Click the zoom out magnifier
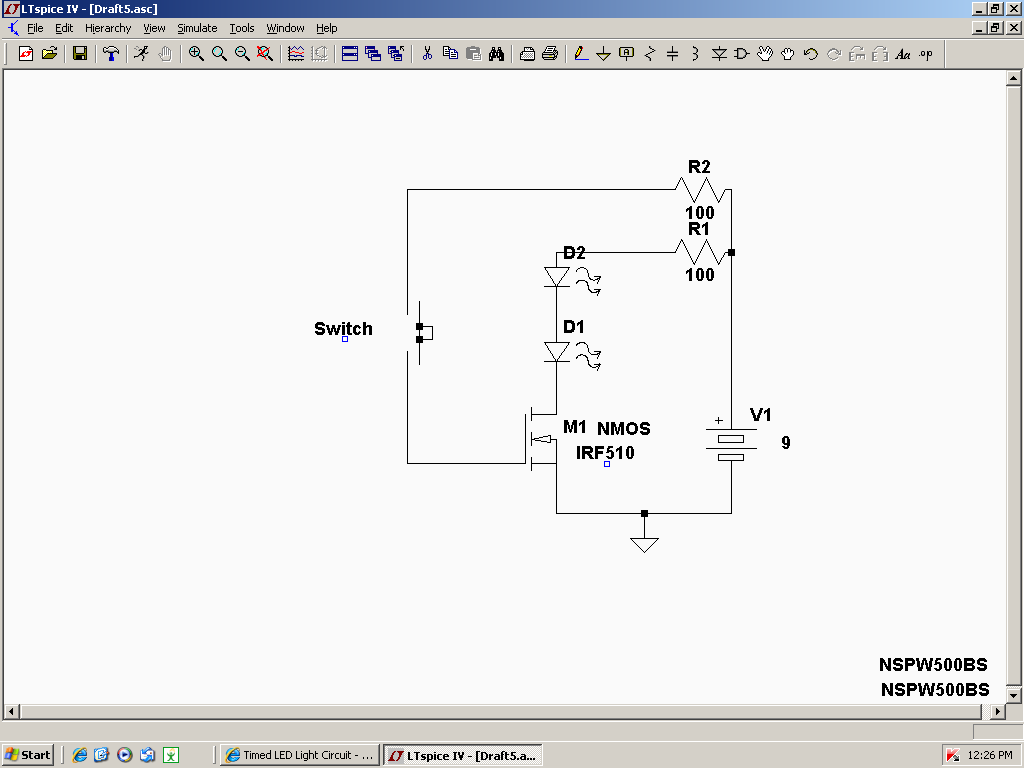This screenshot has width=1024, height=768. [242, 54]
